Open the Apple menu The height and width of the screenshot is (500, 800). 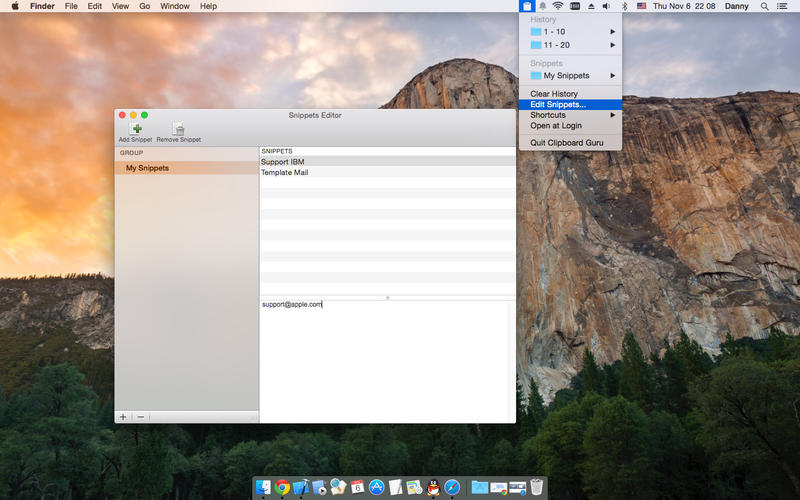[15, 6]
